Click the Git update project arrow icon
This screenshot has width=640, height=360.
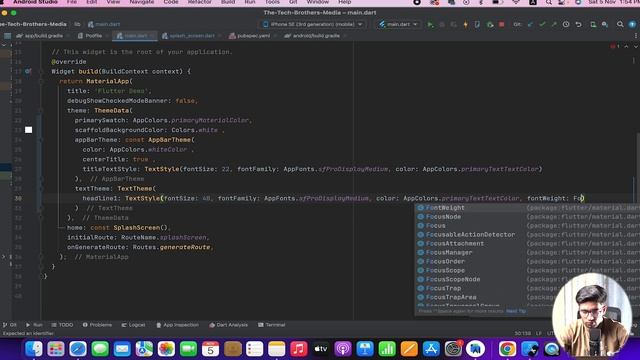(530, 24)
